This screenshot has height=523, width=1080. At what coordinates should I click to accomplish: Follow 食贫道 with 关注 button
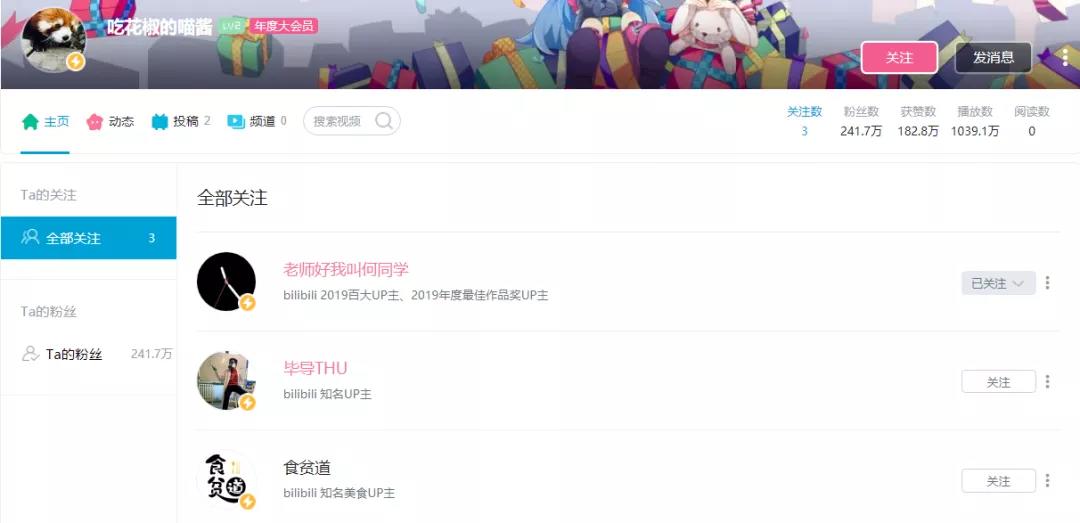coord(998,481)
